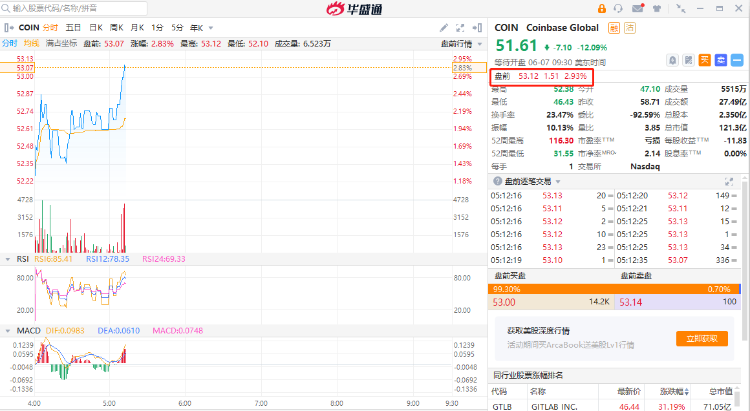Switch to the 五日 chart tab
Image resolution: width=750 pixels, height=411 pixels.
pos(73,27)
